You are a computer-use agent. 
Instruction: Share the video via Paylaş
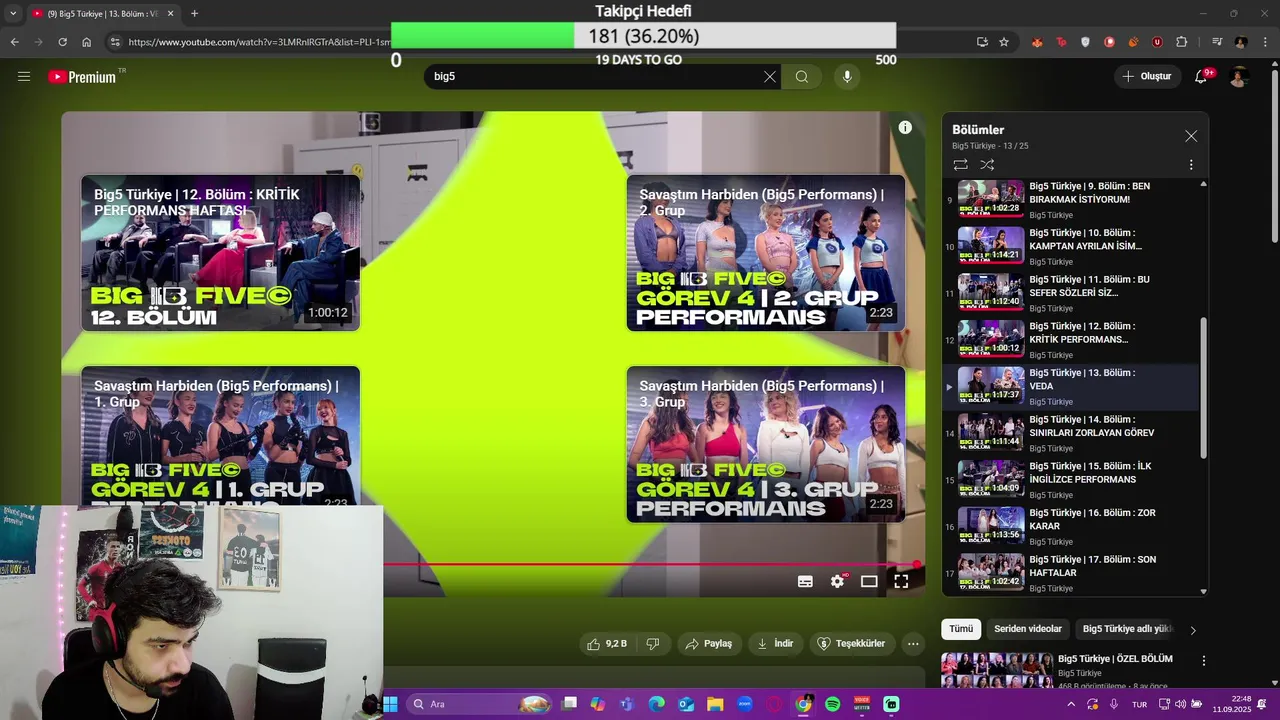point(708,644)
